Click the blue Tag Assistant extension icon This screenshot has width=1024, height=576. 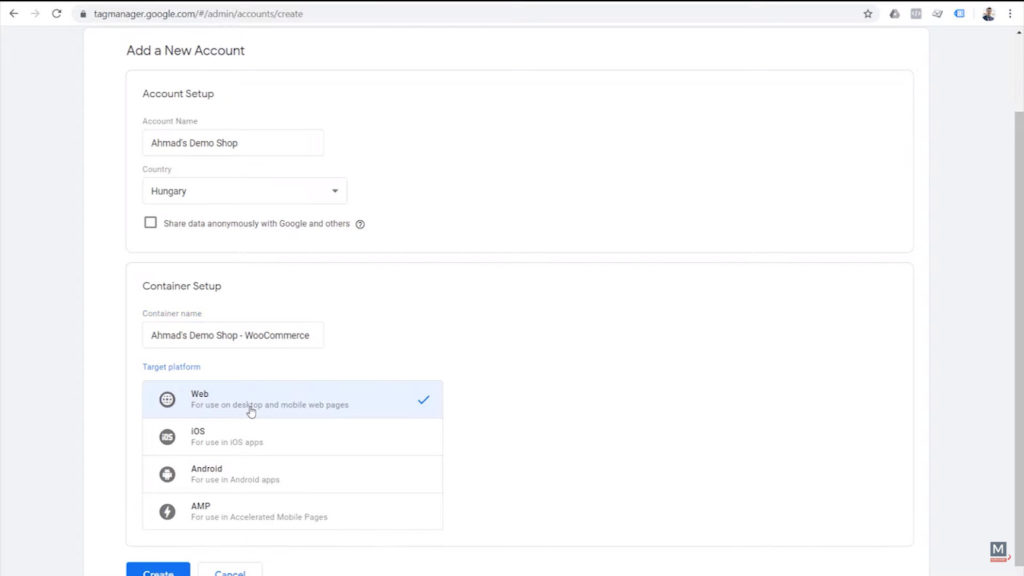pyautogui.click(x=960, y=13)
